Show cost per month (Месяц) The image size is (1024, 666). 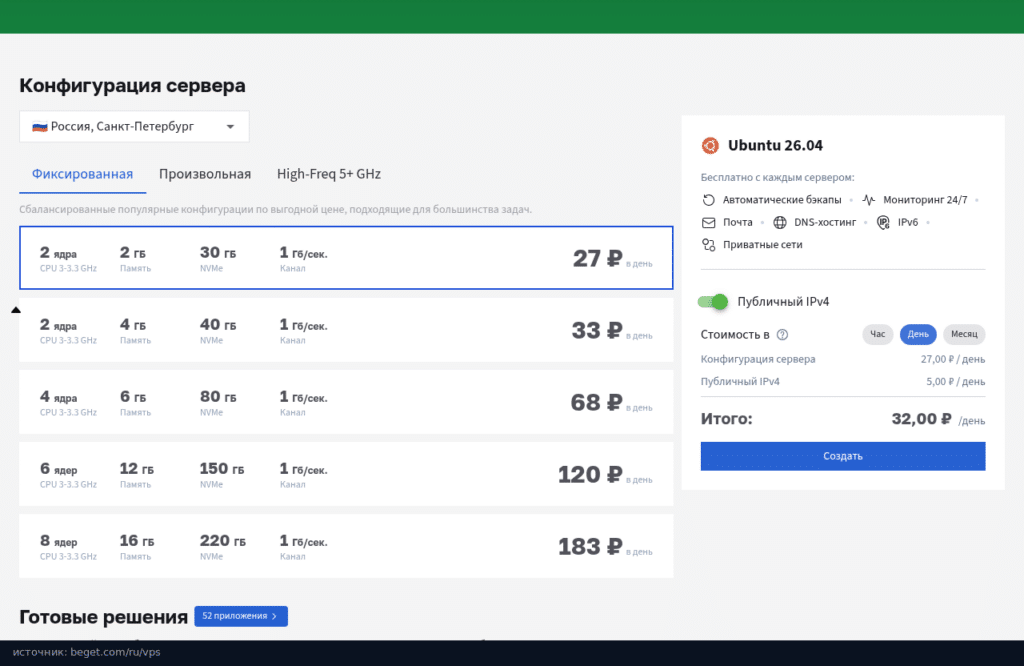point(964,334)
